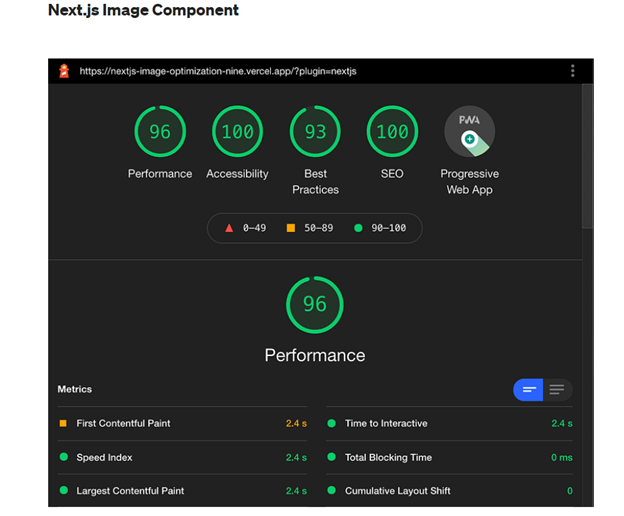Click the Cumulative Layout Shift value 0
This screenshot has width=624, height=516.
pos(569,491)
